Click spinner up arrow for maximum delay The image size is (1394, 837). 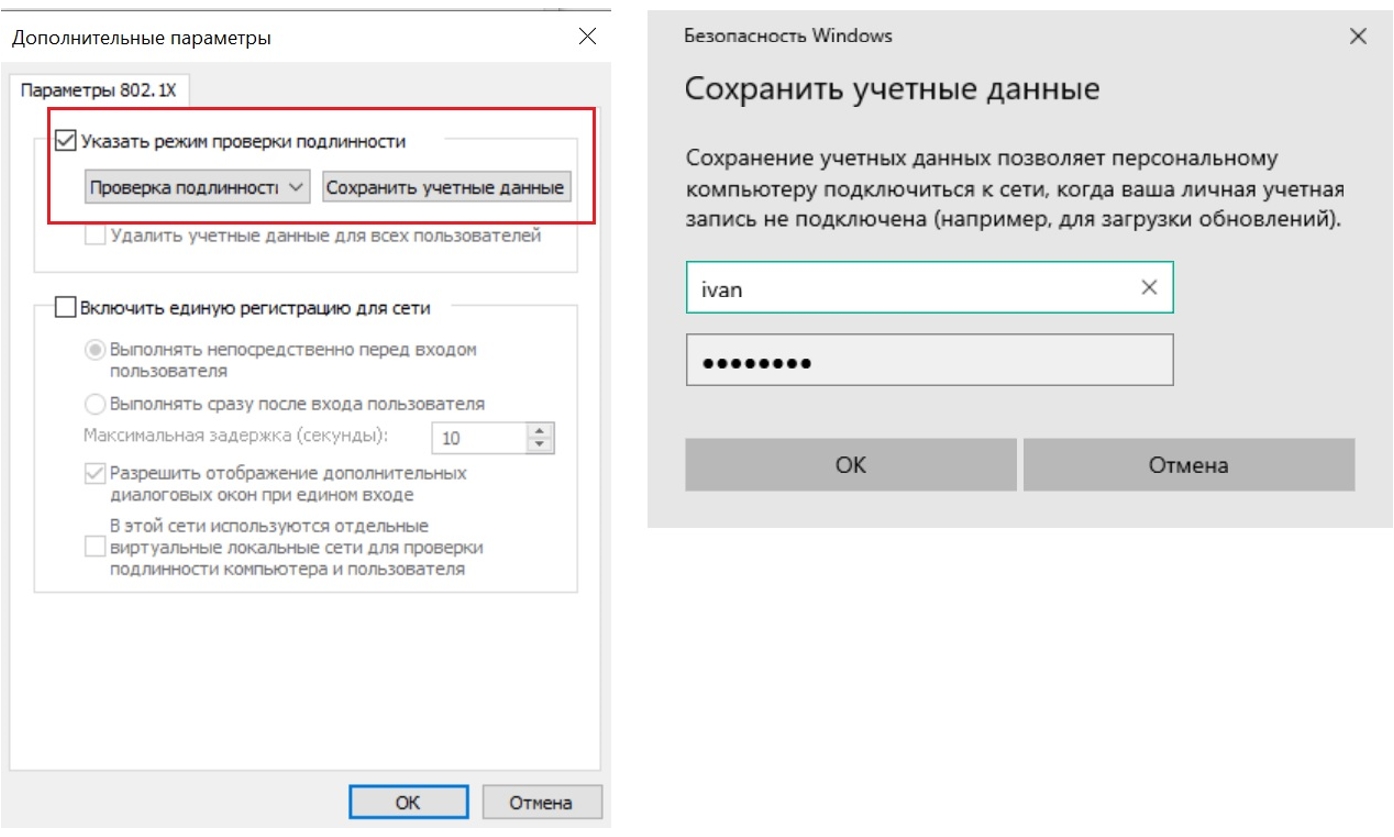(x=540, y=431)
